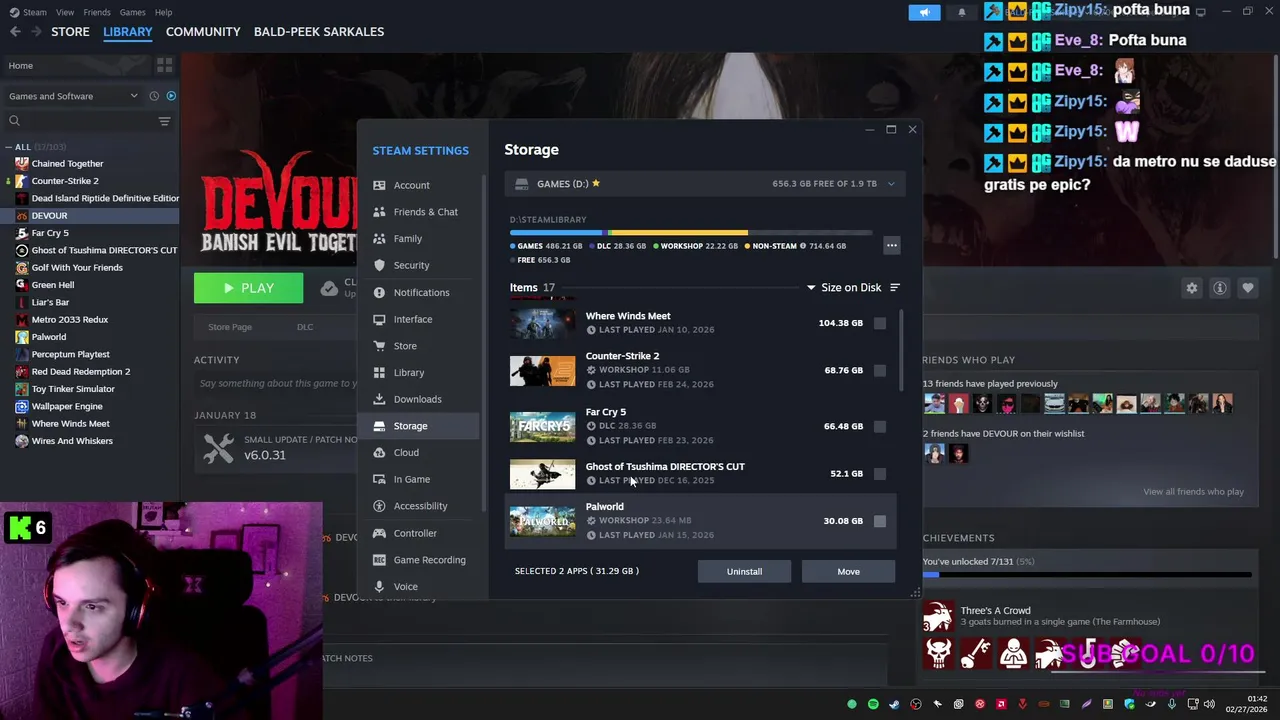The height and width of the screenshot is (720, 1280).
Task: Click the Move button
Action: 848,572
